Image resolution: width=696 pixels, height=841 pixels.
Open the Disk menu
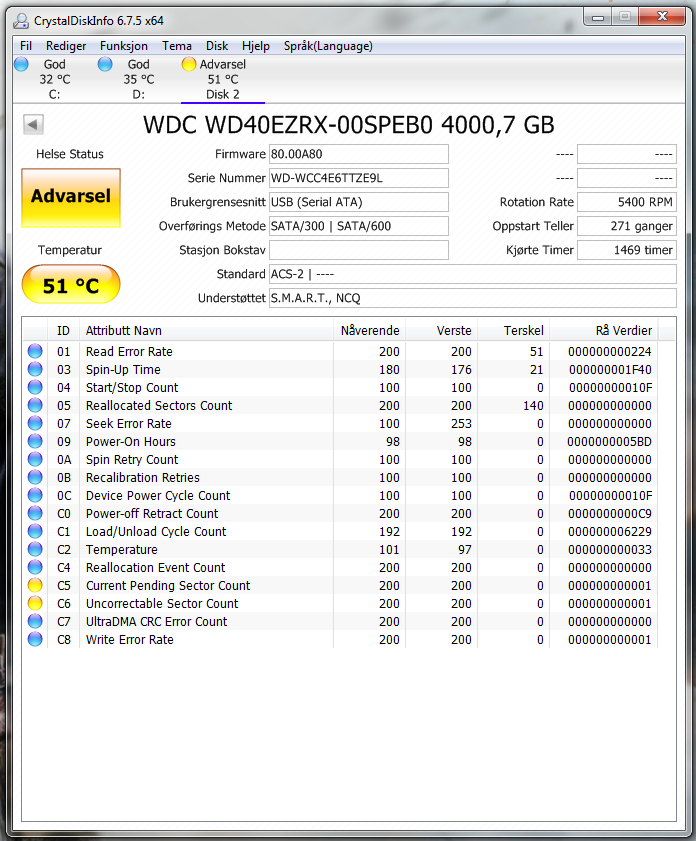coord(217,46)
